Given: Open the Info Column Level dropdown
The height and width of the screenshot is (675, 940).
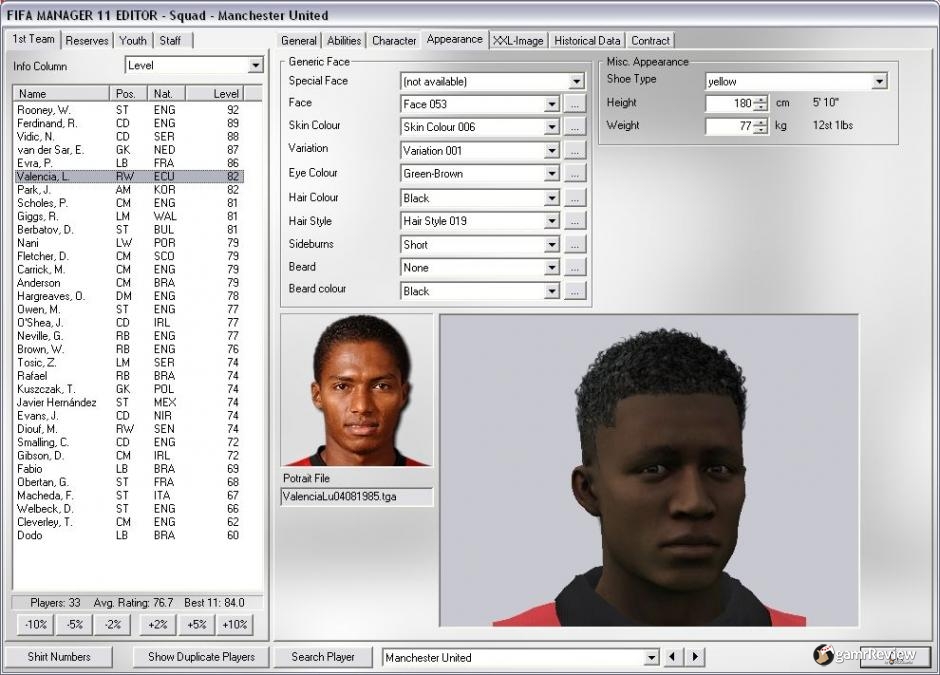Looking at the screenshot, I should click(255, 65).
